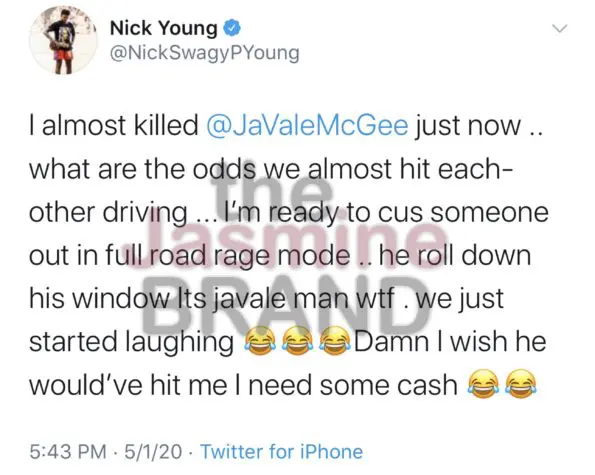Click the words 'I almost killed'
Viewport: 595px width, 475px height.
pyautogui.click(x=114, y=126)
